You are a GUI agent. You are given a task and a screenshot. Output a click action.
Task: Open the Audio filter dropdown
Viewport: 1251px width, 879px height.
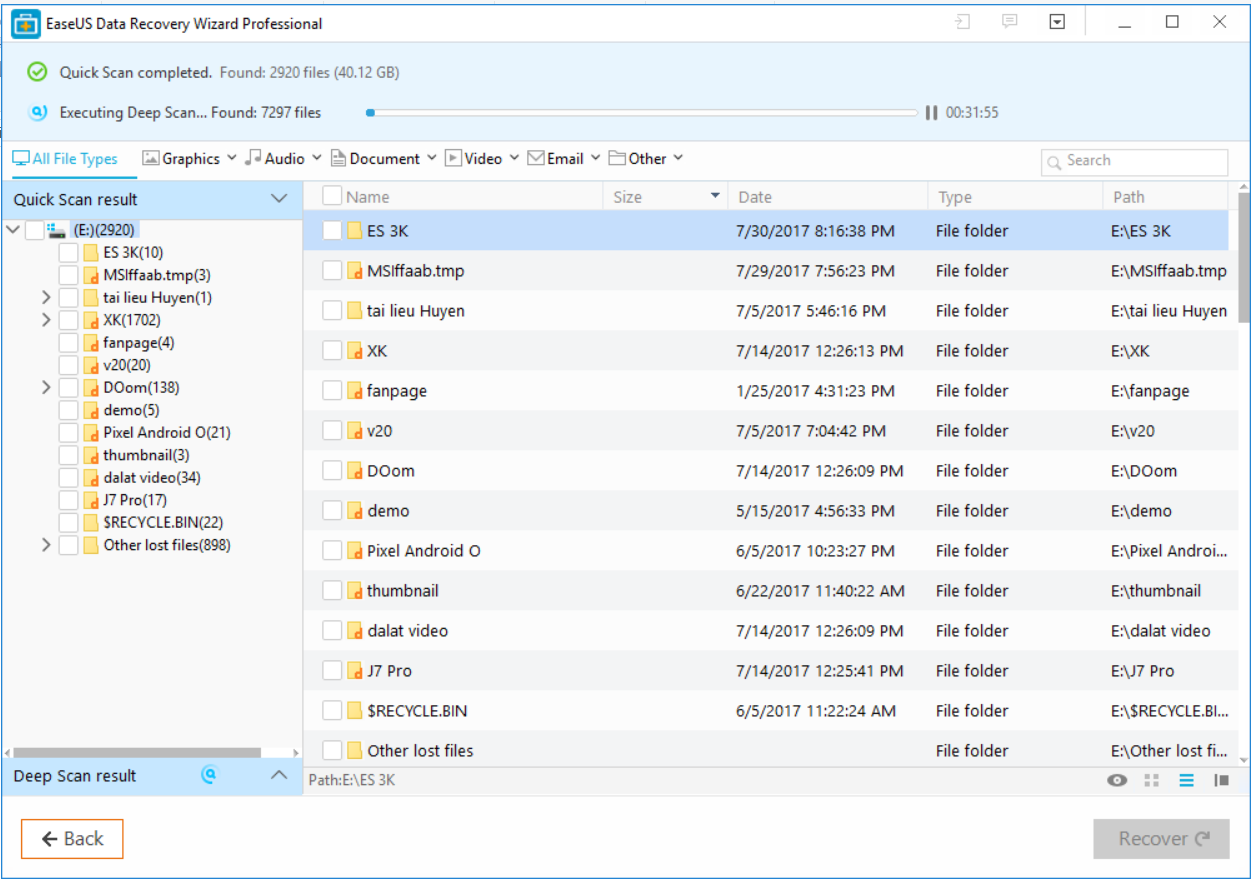coord(284,158)
